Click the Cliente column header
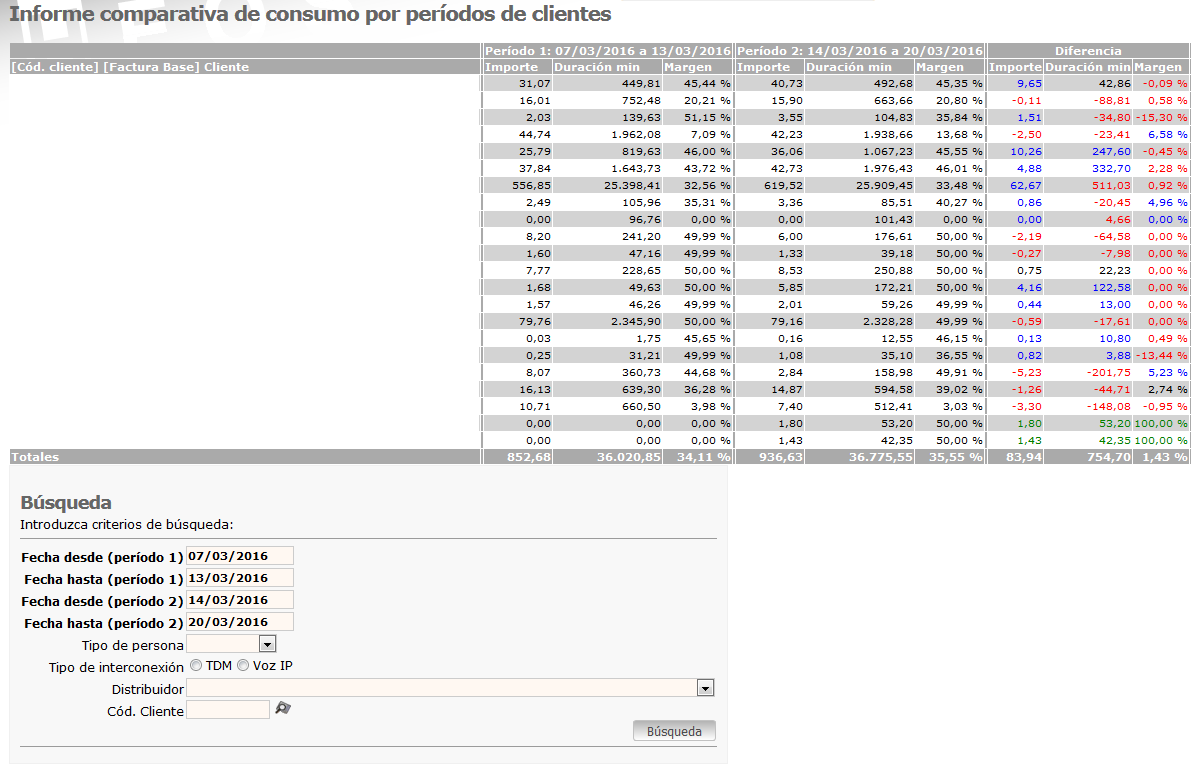The height and width of the screenshot is (770, 1196). (x=226, y=67)
